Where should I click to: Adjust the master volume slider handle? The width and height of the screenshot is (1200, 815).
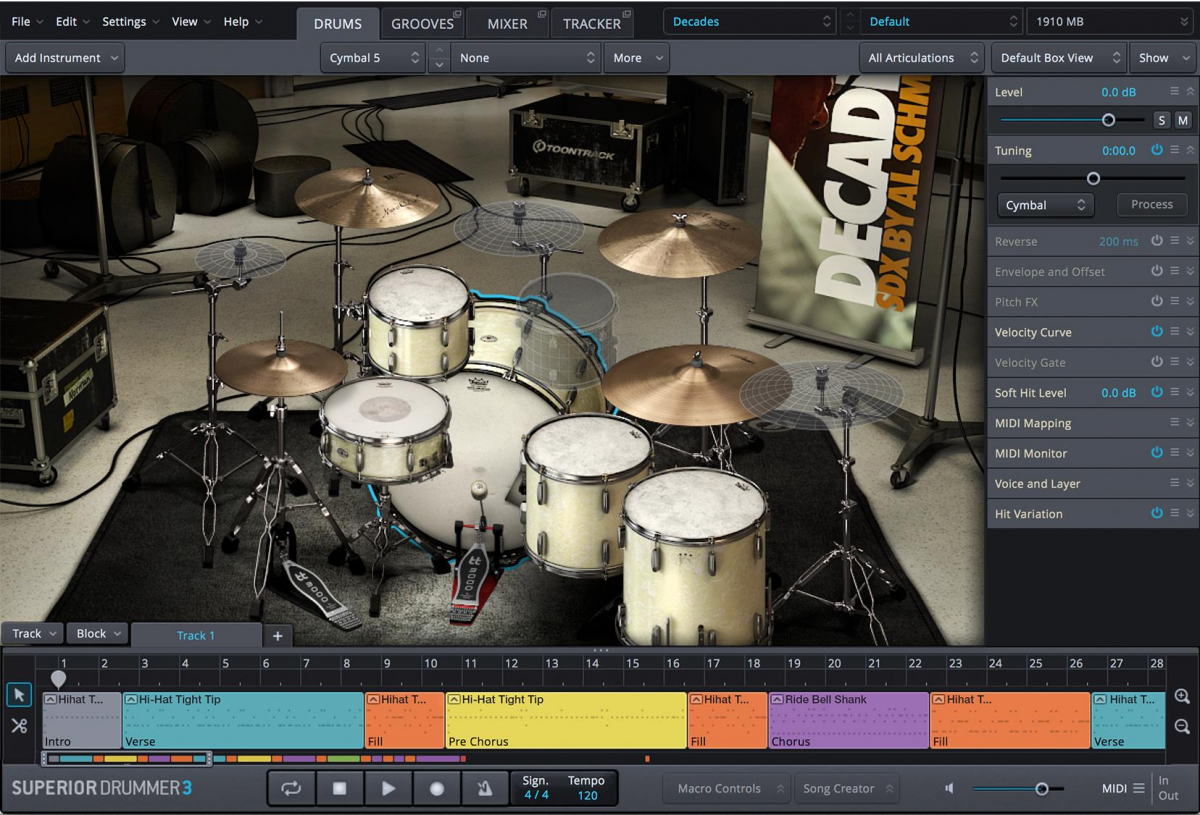(1041, 789)
